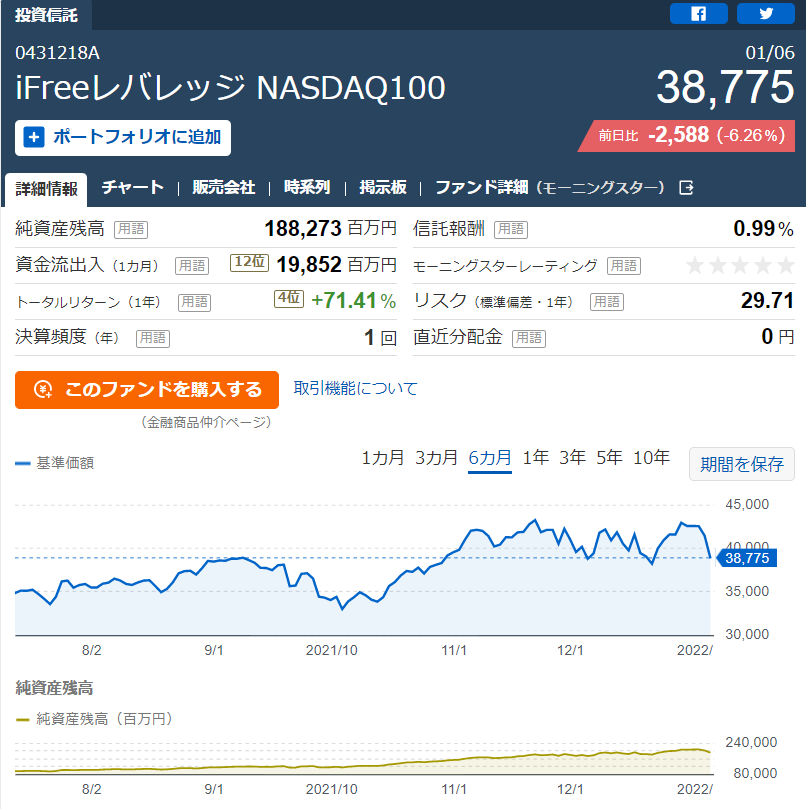Open 用語 glossary for 信託報酬
This screenshot has height=809, width=806.
(511, 229)
